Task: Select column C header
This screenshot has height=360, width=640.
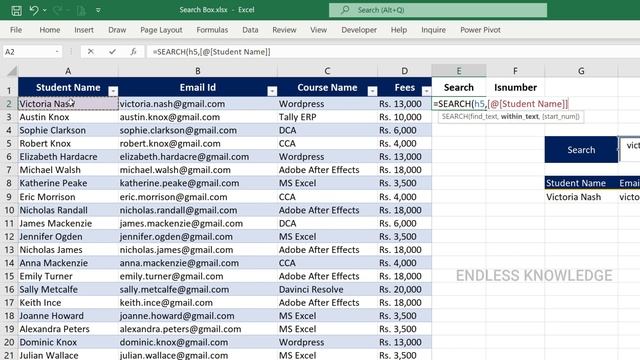Action: pyautogui.click(x=327, y=71)
